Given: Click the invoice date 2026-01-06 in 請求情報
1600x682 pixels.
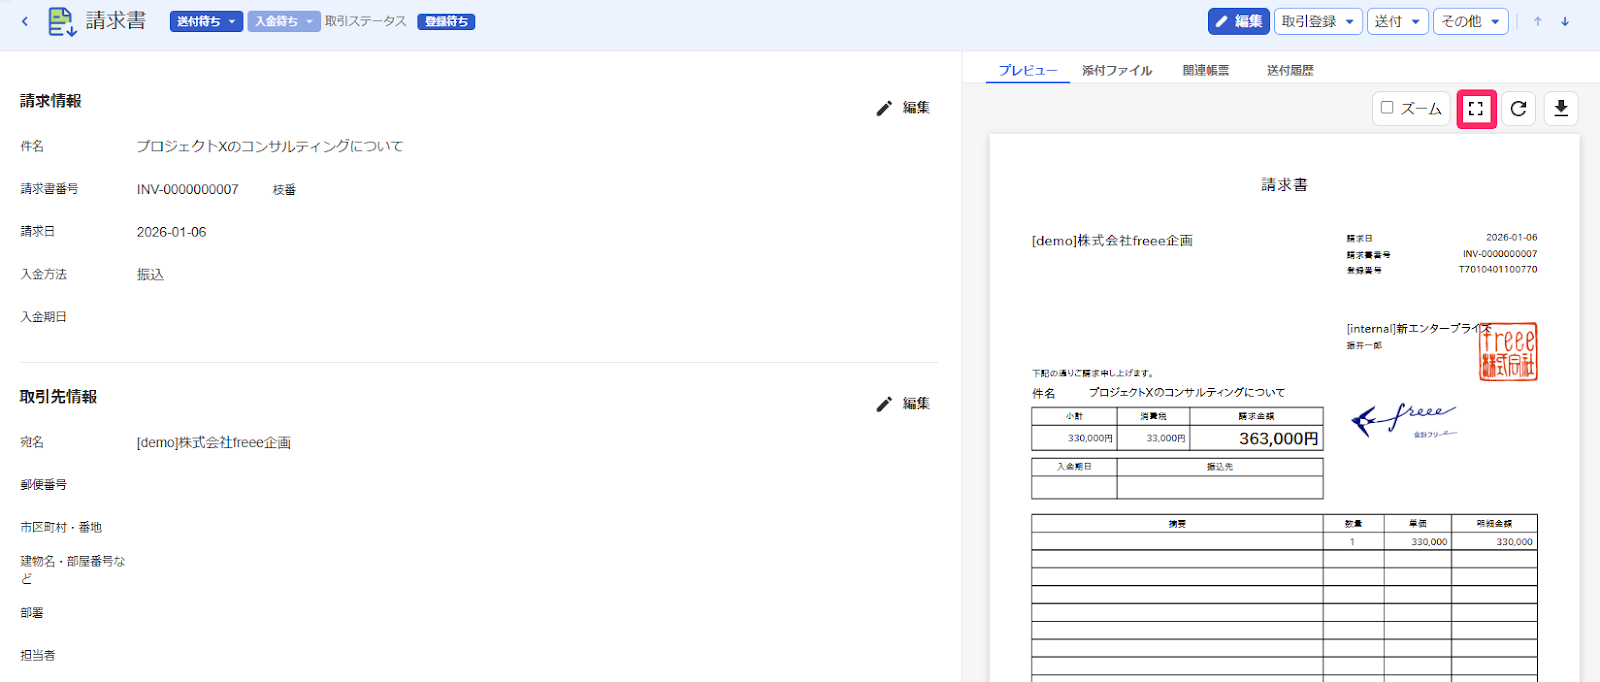Looking at the screenshot, I should tap(171, 232).
